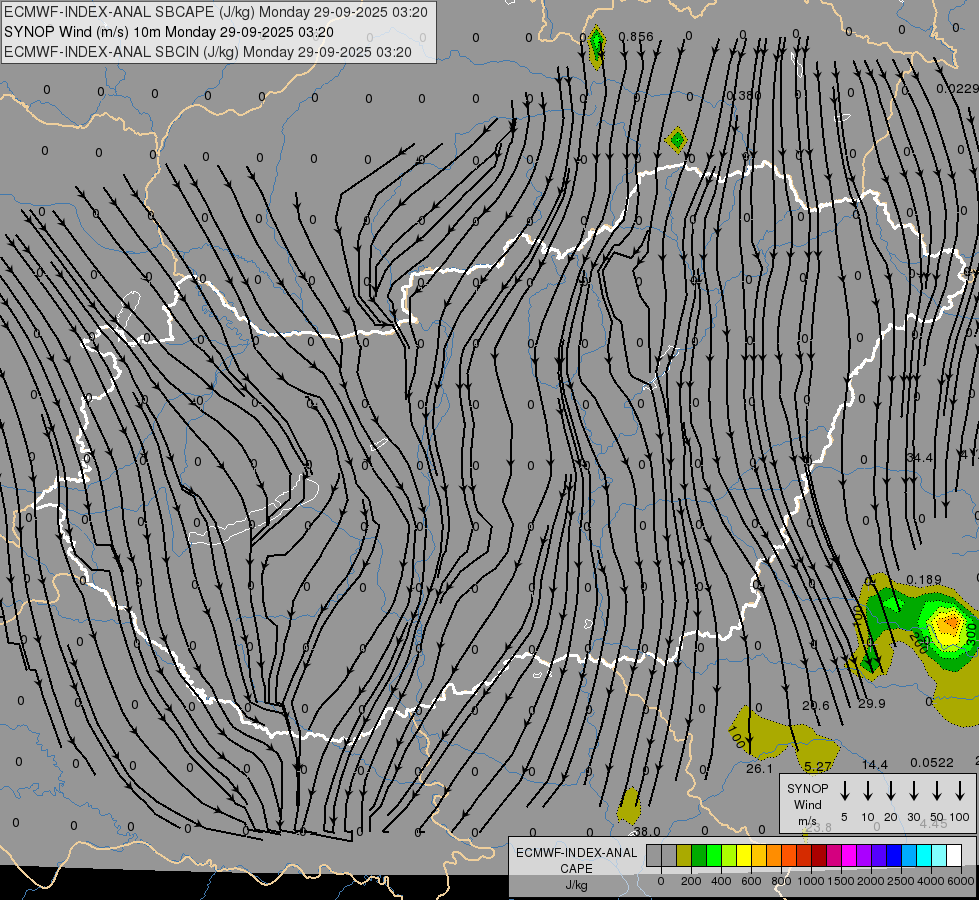Click the SYNOP Wind 10m title line
The width and height of the screenshot is (979, 900).
tap(169, 32)
